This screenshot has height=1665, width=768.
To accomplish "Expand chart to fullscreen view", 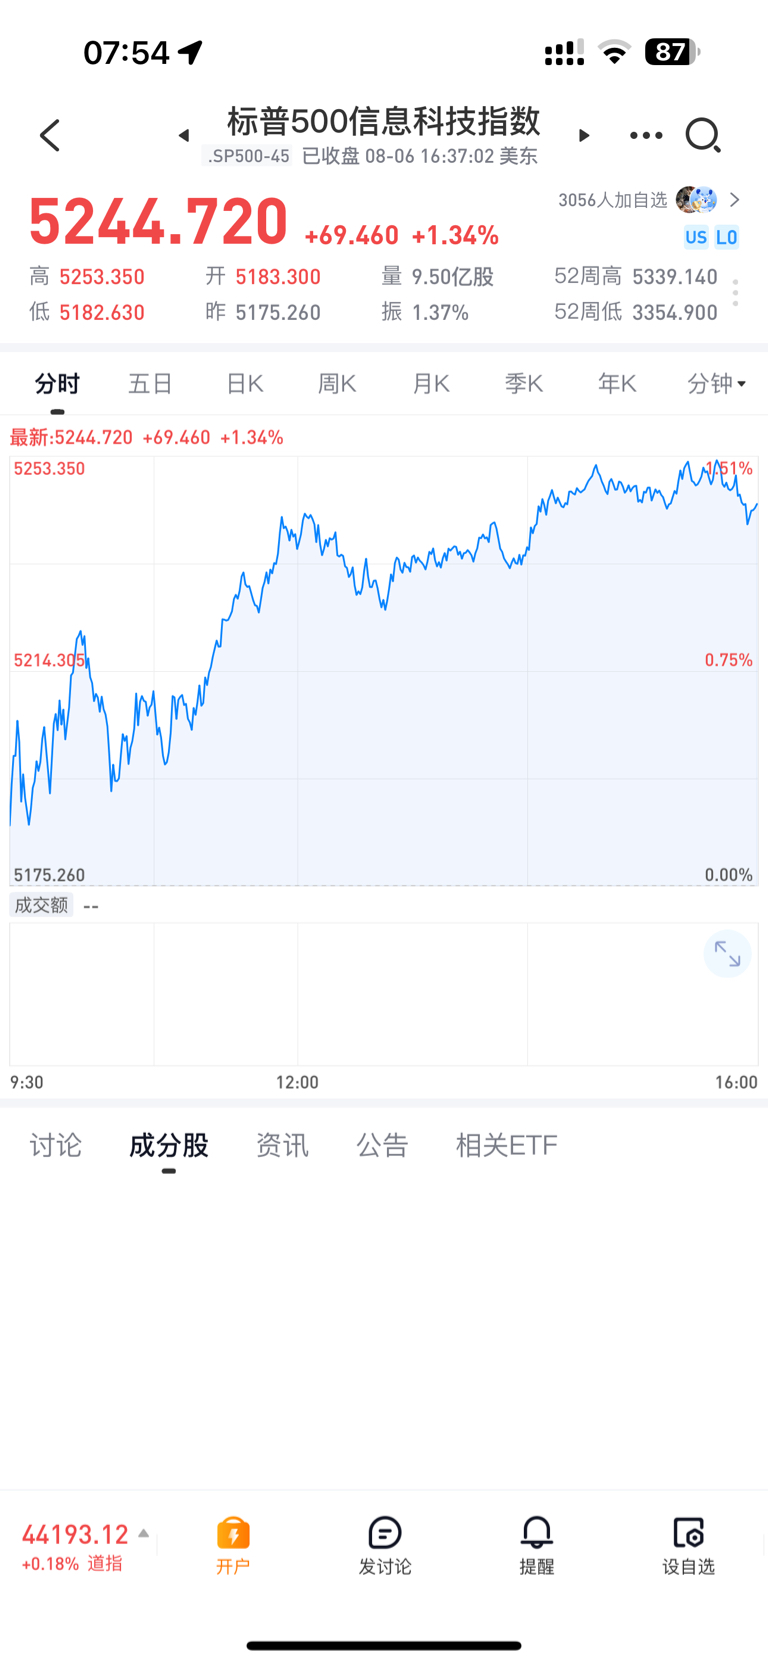I will coord(727,955).
